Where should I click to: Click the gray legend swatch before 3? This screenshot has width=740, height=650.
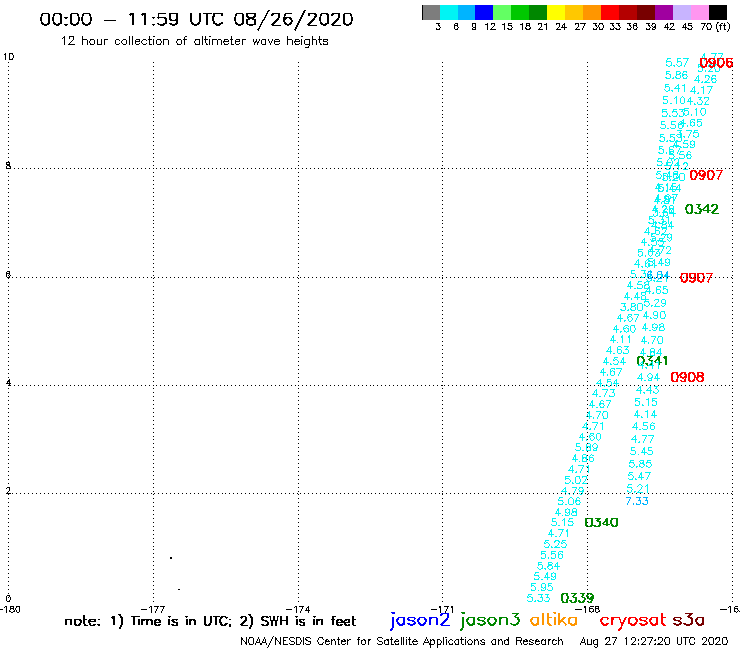click(x=431, y=12)
